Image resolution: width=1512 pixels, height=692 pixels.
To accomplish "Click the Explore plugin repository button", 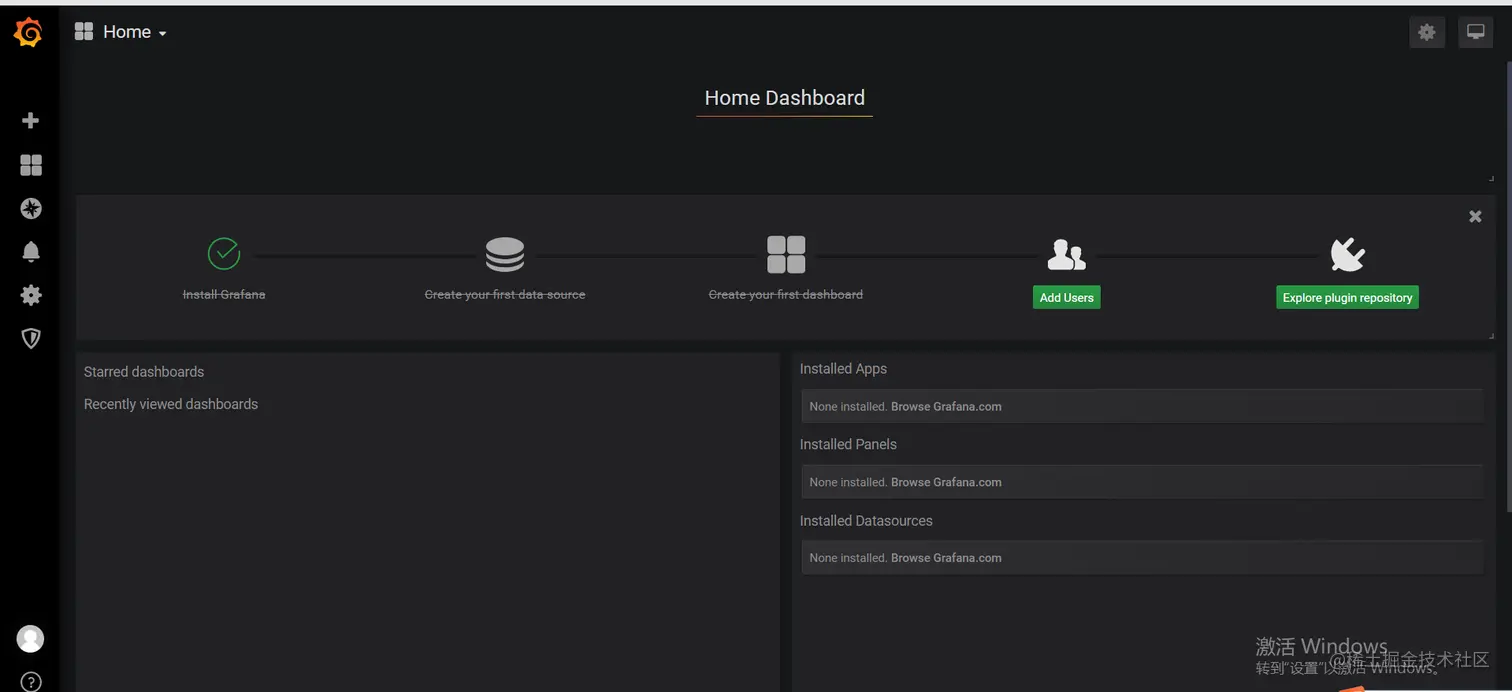I will coord(1347,297).
